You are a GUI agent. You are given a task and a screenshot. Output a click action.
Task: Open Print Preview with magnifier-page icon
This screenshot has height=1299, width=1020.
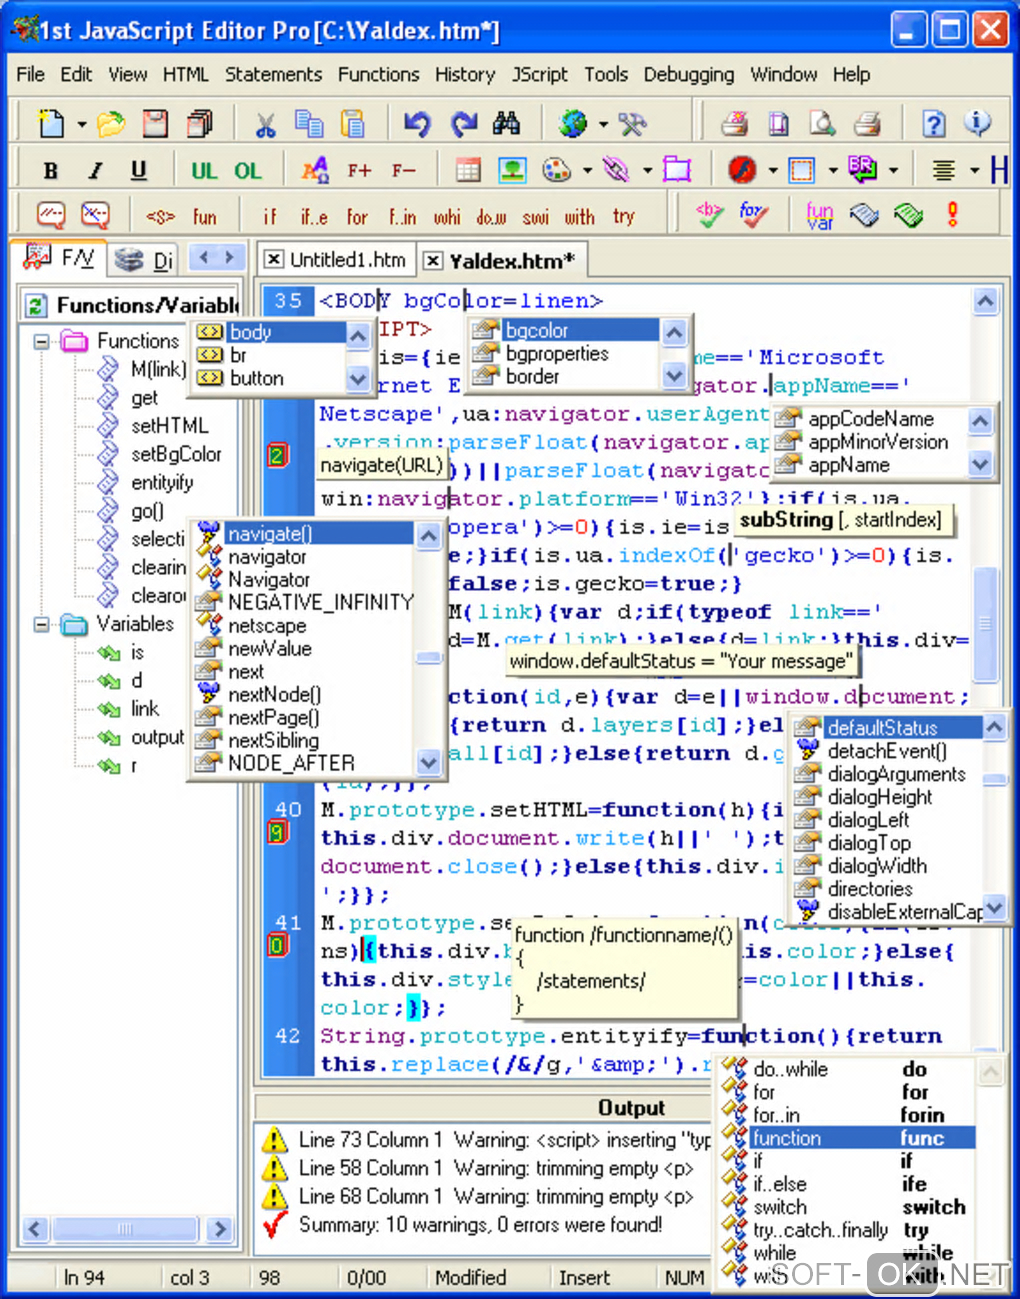[822, 123]
